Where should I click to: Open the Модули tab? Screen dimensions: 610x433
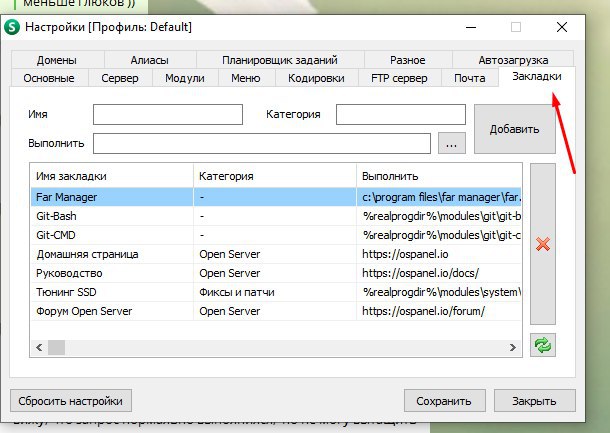185,78
